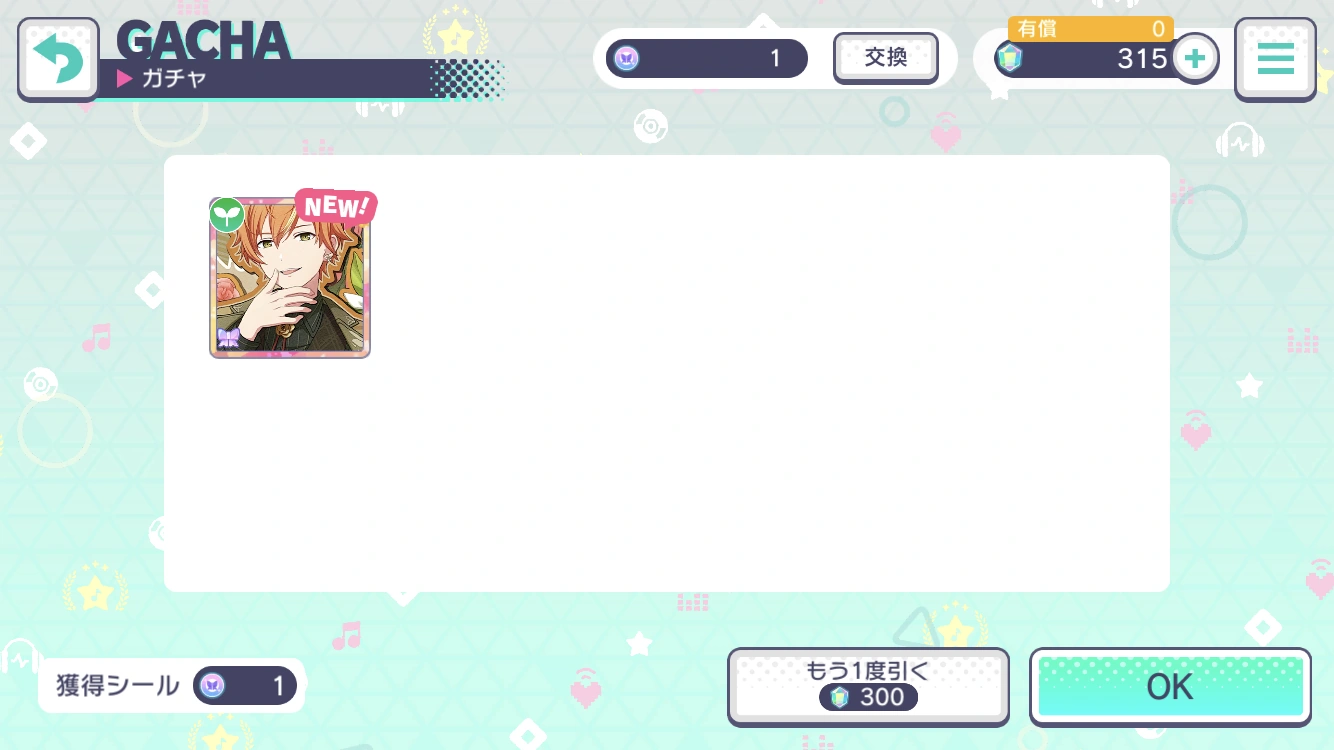Click the purple seal icon in top counter

pyautogui.click(x=627, y=58)
